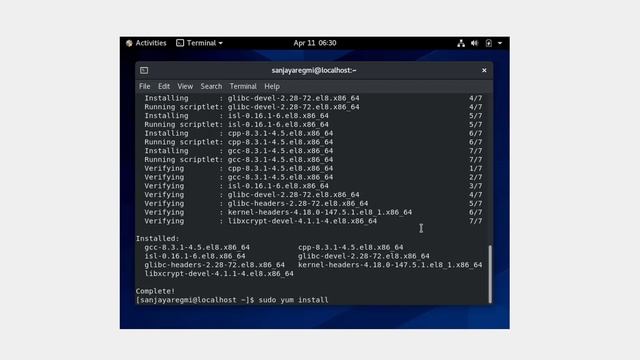This screenshot has width=640, height=360.
Task: Open the Terminal app menu in top bar
Action: [x=200, y=43]
